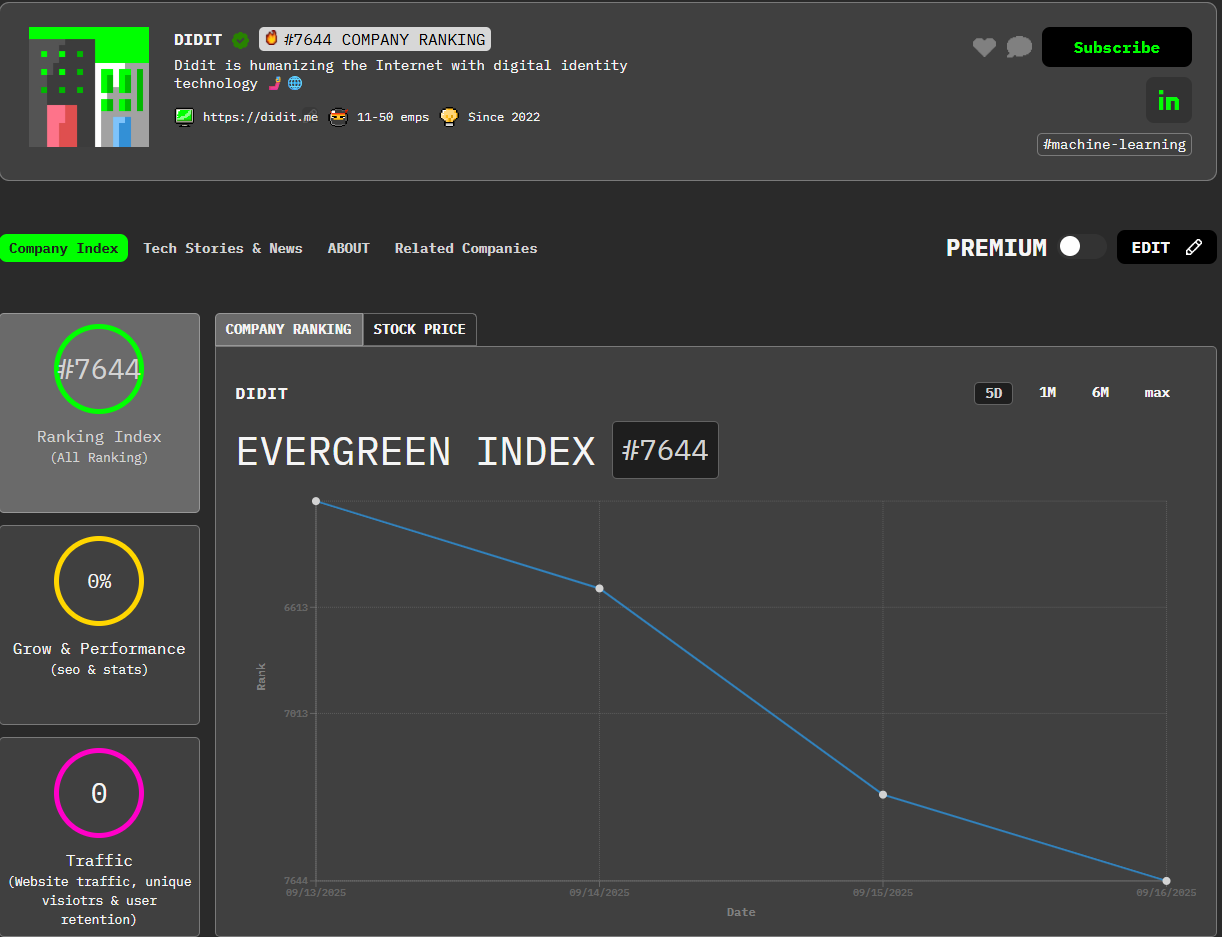Click the "Didit is humanizing the Internet" description
The image size is (1222, 937).
click(401, 74)
